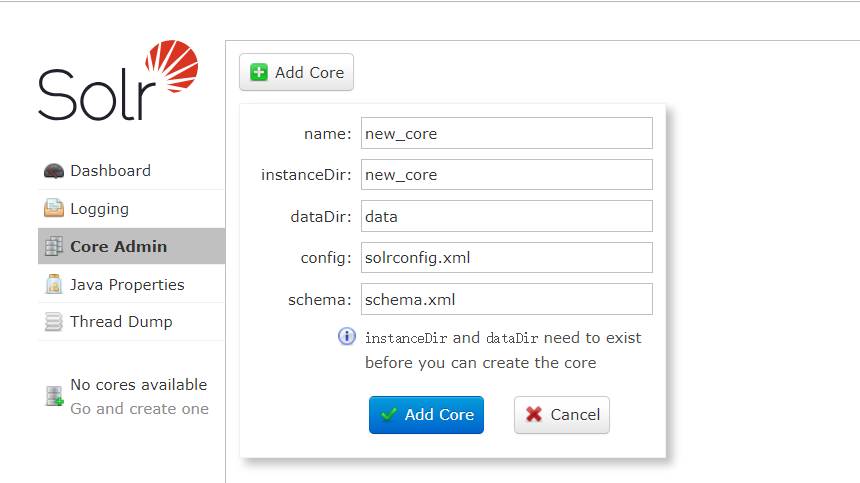The height and width of the screenshot is (483, 860).
Task: Click the server icon beside No cores available
Action: point(54,396)
